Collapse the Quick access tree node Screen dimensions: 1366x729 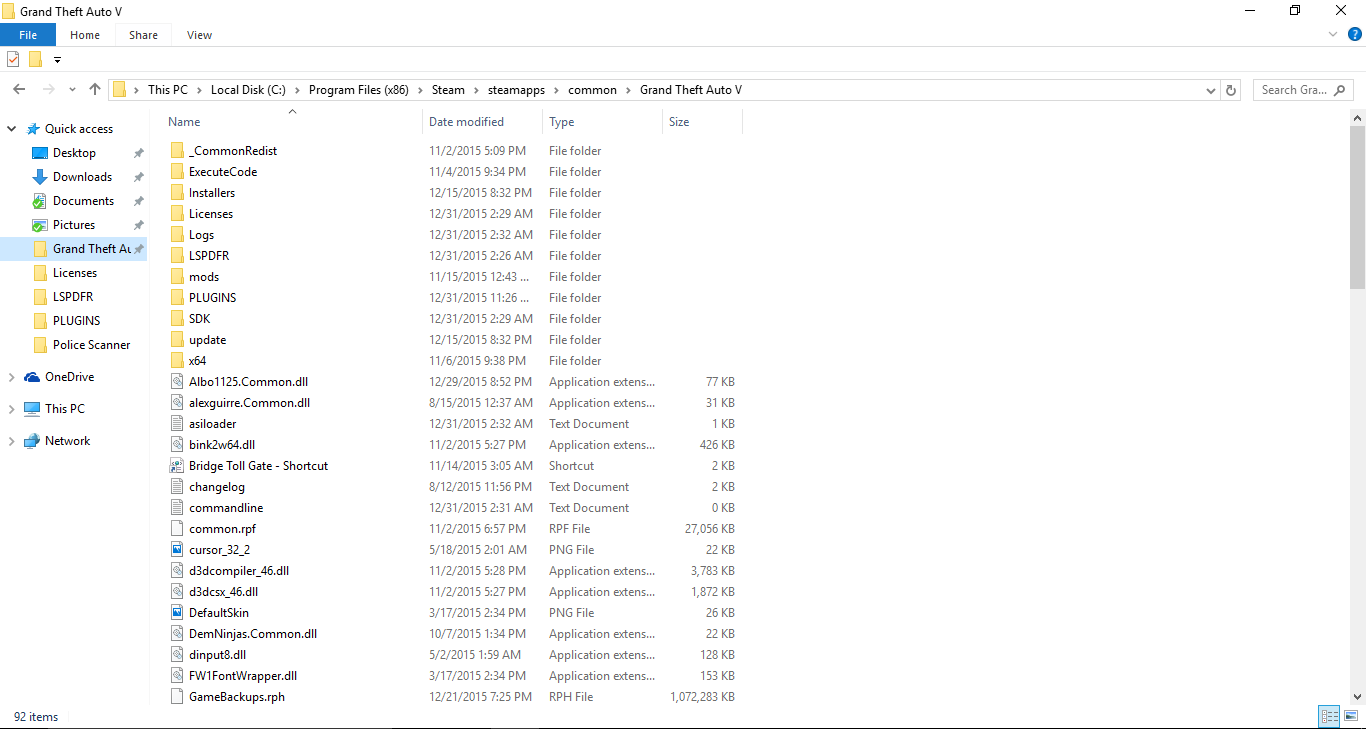(12, 129)
